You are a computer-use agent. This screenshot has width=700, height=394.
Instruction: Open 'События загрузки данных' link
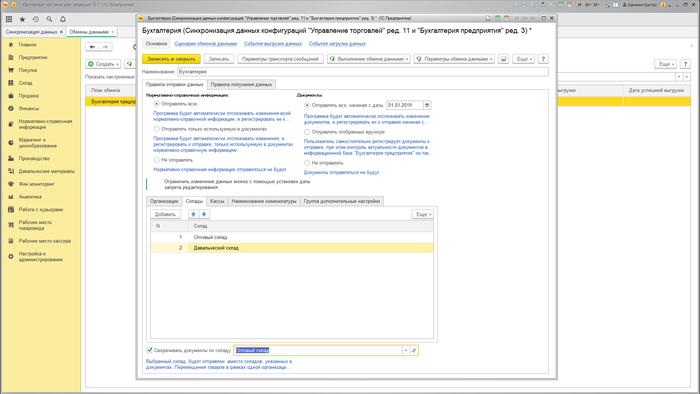[337, 44]
